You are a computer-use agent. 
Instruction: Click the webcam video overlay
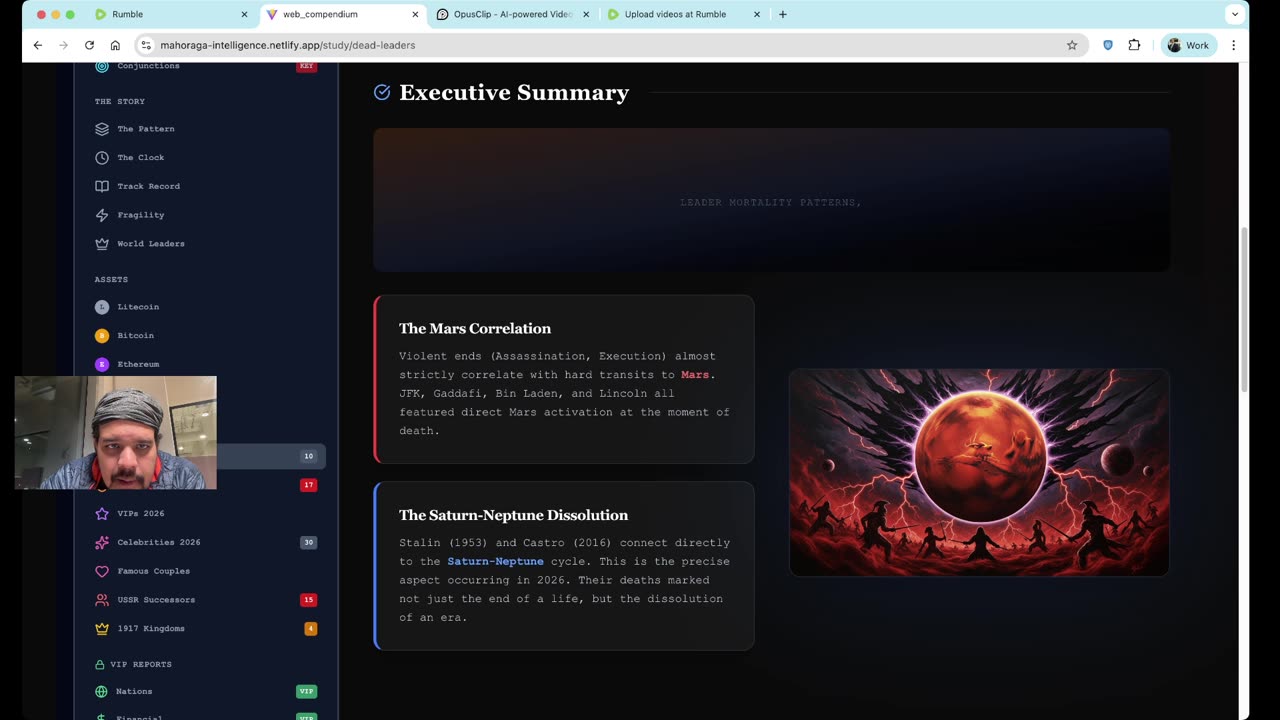(x=116, y=433)
